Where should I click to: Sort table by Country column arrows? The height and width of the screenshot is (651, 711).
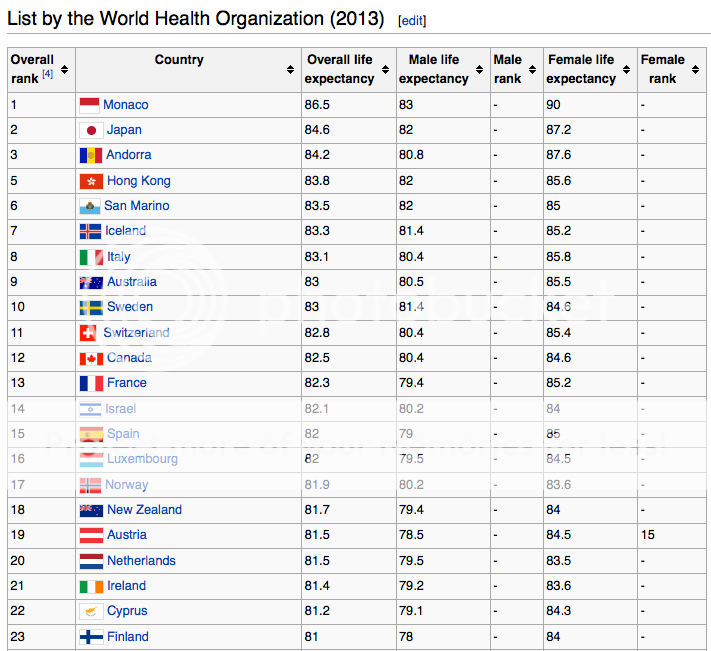point(290,70)
